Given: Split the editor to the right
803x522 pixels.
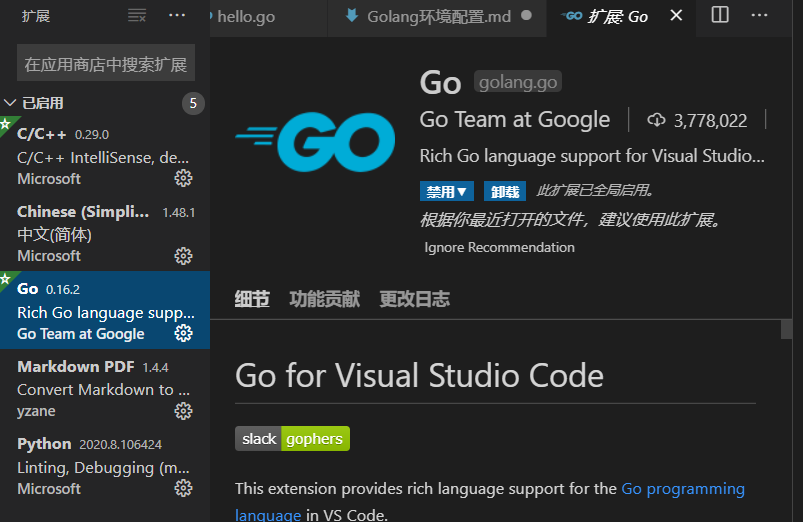Looking at the screenshot, I should click(720, 15).
